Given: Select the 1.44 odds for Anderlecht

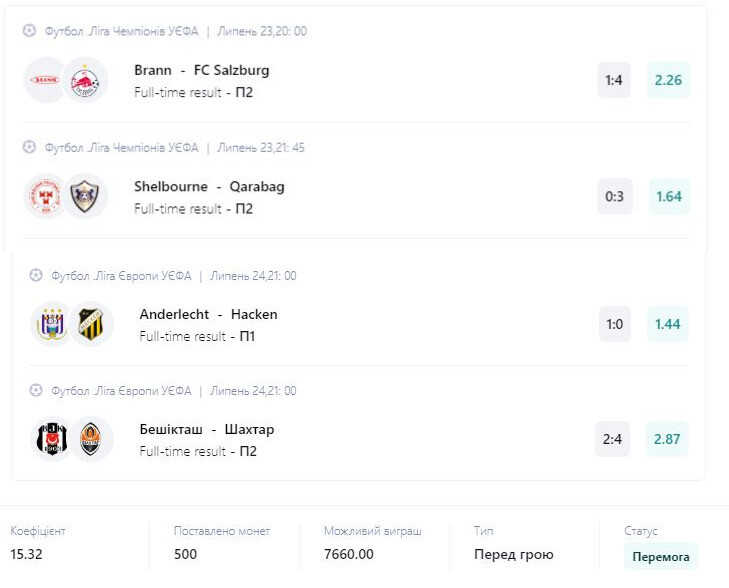Looking at the screenshot, I should (667, 324).
